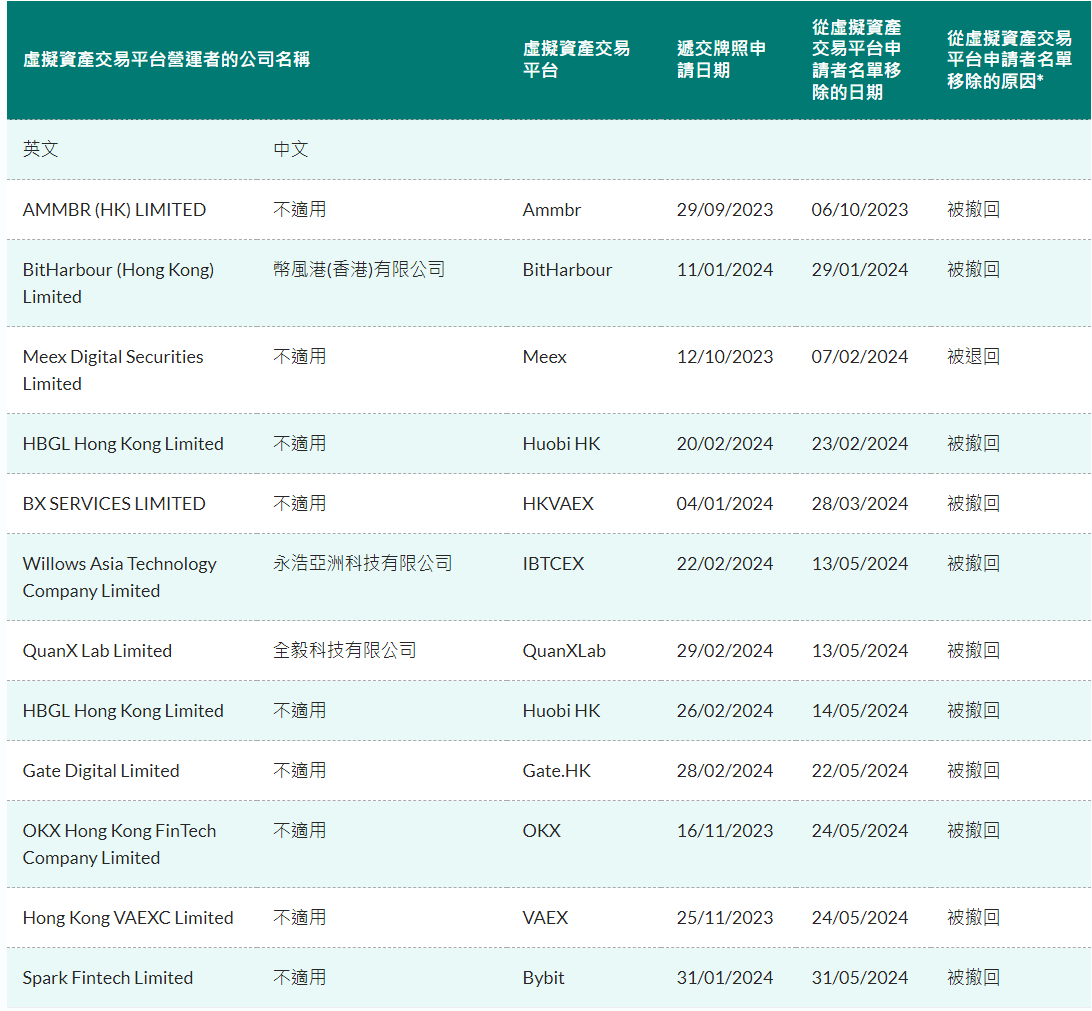This screenshot has width=1092, height=1011.
Task: Click the Hong Kong VAEXC Limited name
Action: pos(128,918)
